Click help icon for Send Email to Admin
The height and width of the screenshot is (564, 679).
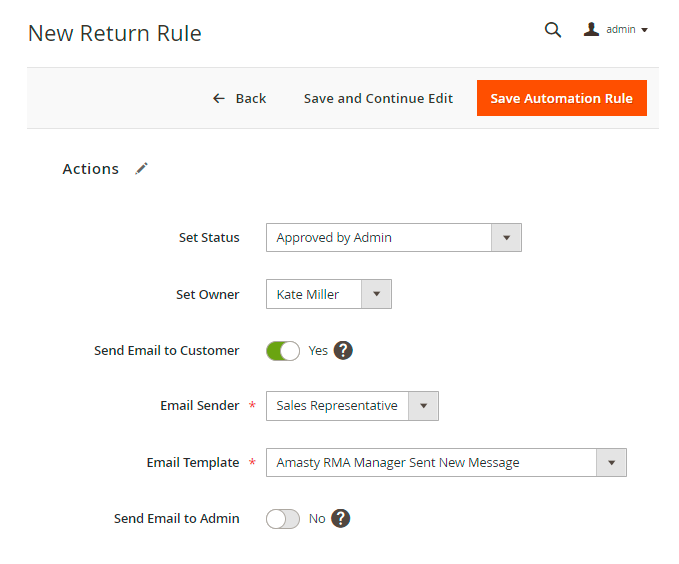pos(341,519)
